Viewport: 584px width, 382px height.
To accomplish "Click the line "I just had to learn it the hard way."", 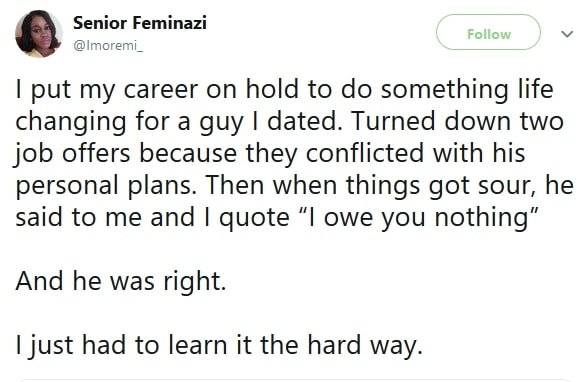I will 219,345.
